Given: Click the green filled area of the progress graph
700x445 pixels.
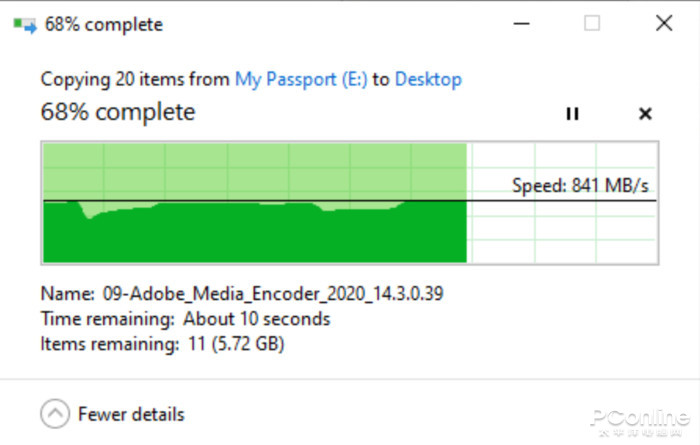Looking at the screenshot, I should (x=250, y=235).
